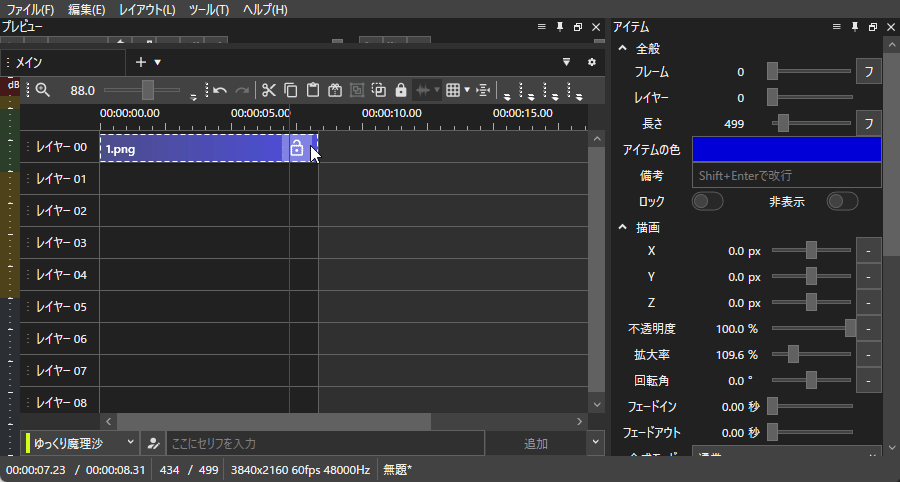The image size is (900, 482).
Task: Click the padlock icon in the timeline toolbar
Action: point(401,90)
